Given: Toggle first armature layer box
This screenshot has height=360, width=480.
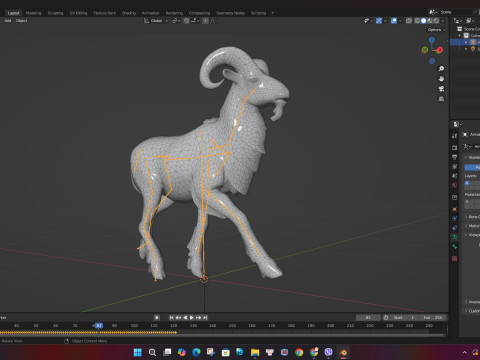Looking at the screenshot, I should click(x=467, y=183).
